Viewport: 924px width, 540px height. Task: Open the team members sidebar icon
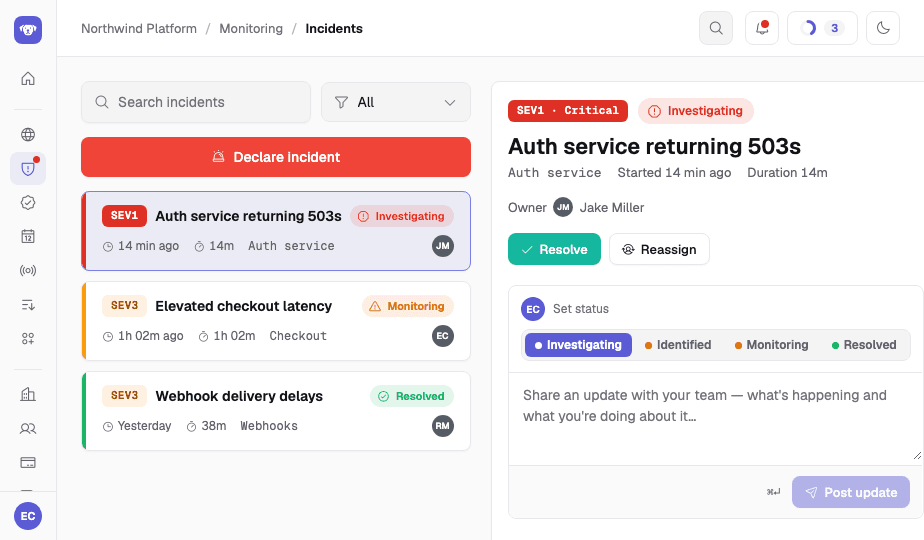pos(28,429)
